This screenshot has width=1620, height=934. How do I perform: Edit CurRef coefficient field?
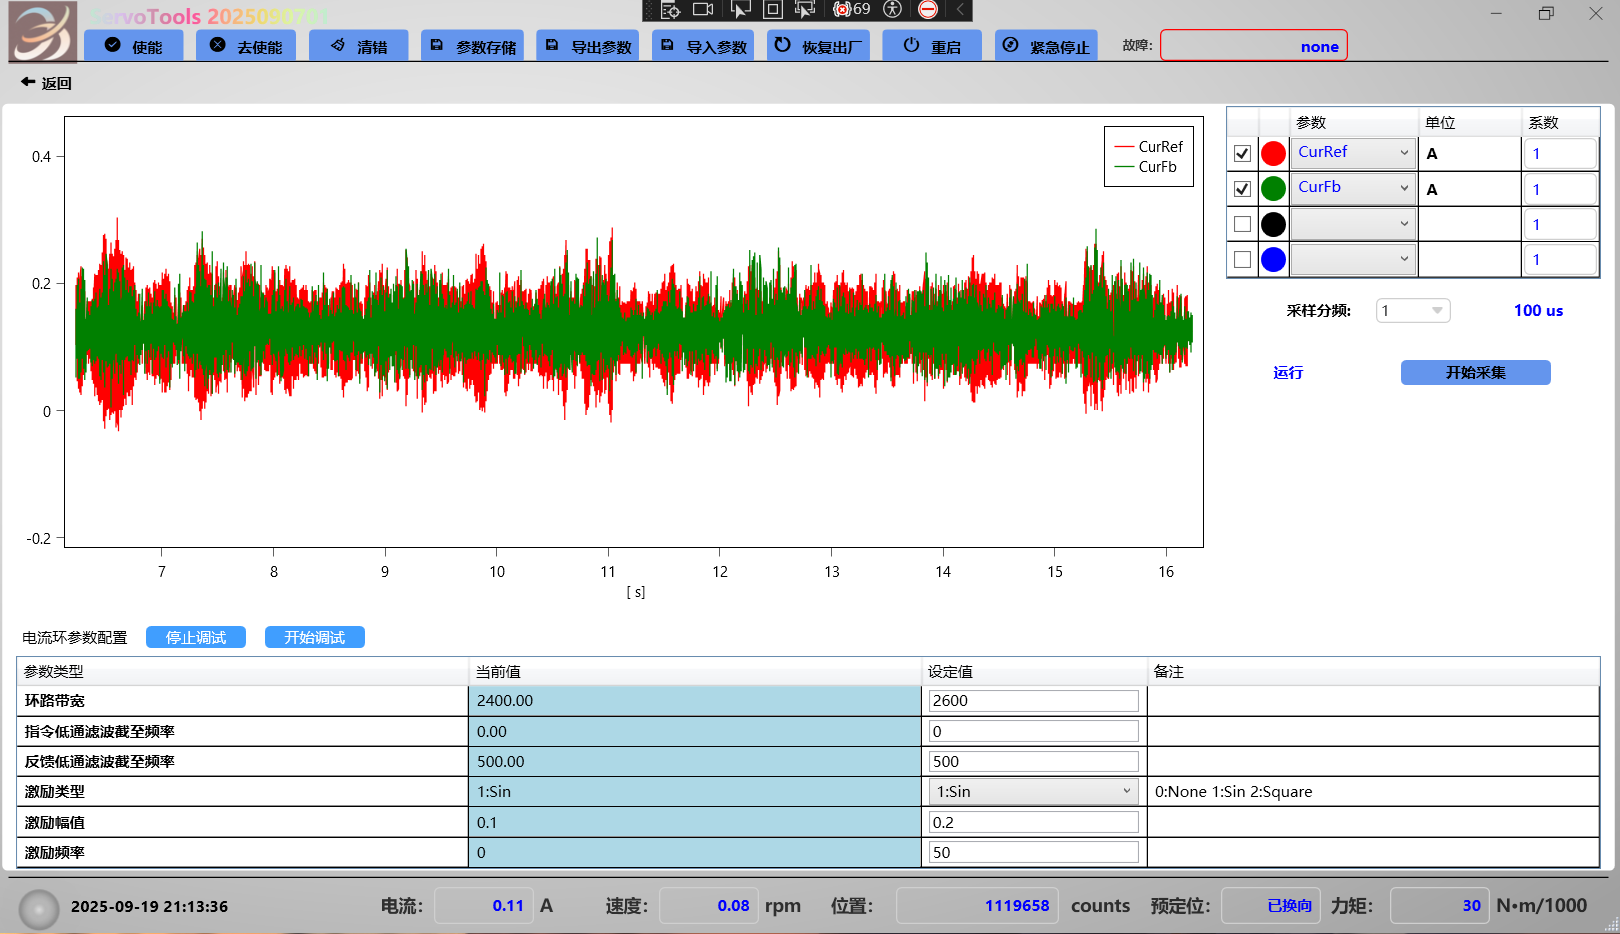click(x=1560, y=154)
